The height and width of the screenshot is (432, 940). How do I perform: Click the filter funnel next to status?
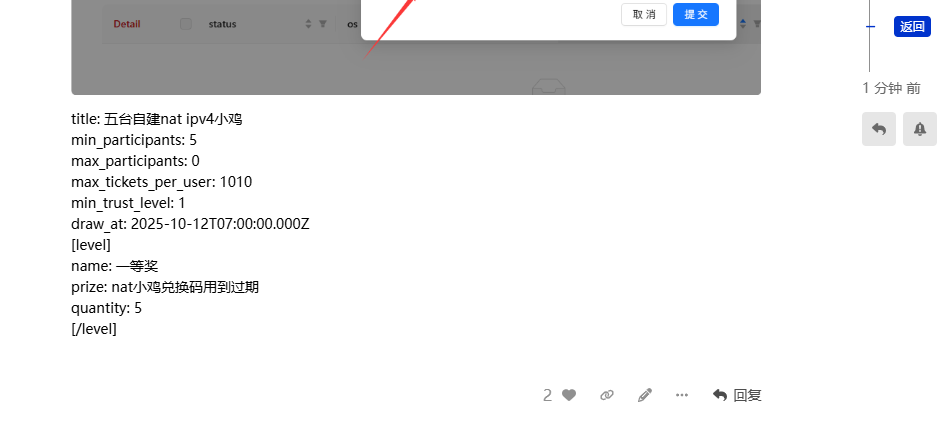(323, 24)
